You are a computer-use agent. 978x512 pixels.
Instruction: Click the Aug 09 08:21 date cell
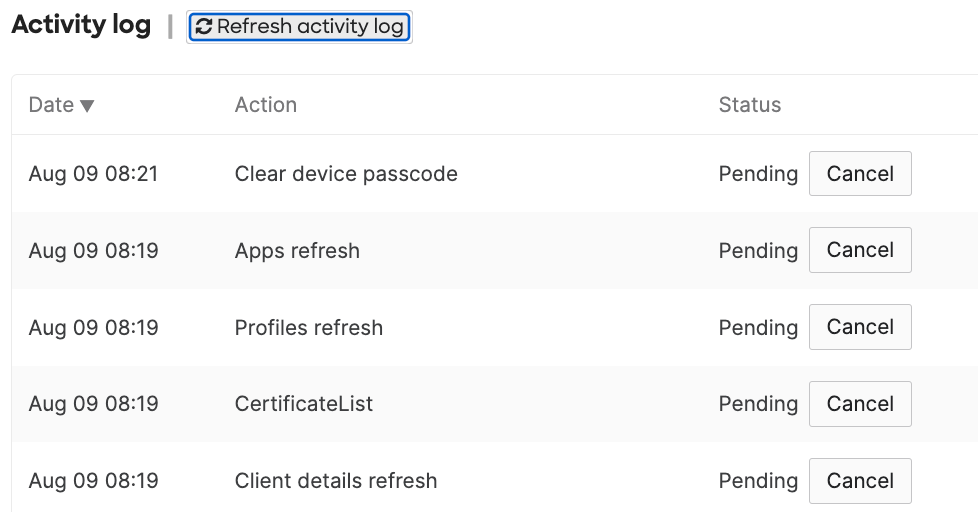[x=93, y=174]
